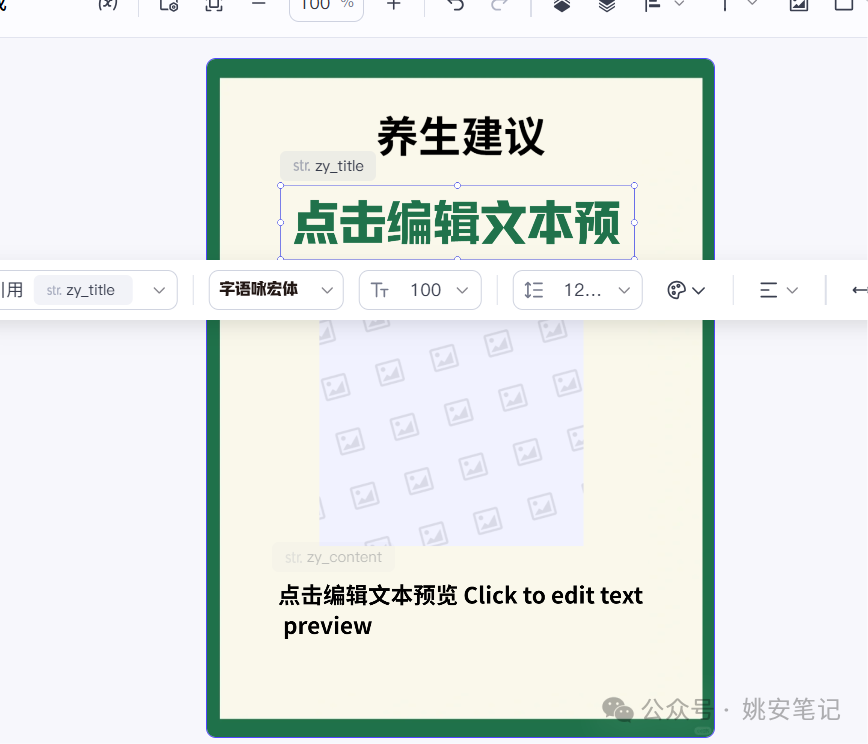Image resolution: width=868 pixels, height=744 pixels.
Task: Click the variable (x) icon in top toolbar
Action: (108, 4)
